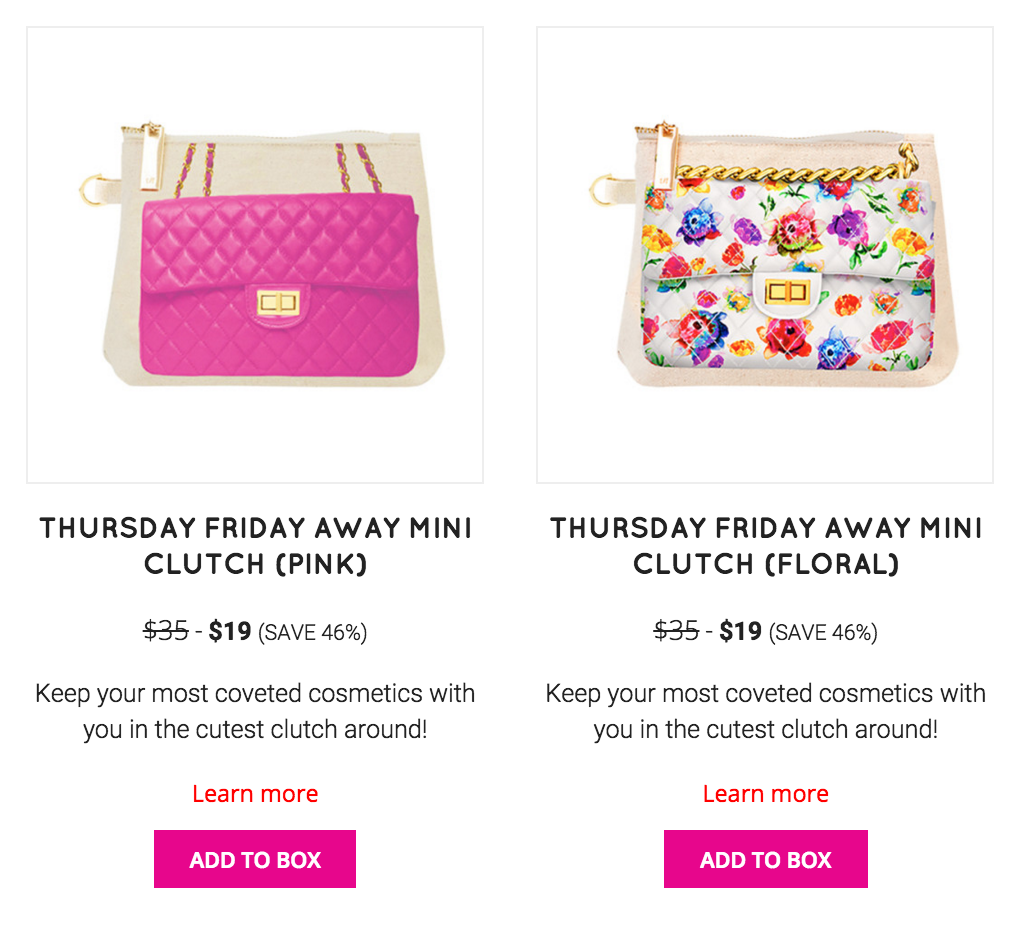Click the gold turn-lock clasp on pink clutch

pos(278,302)
